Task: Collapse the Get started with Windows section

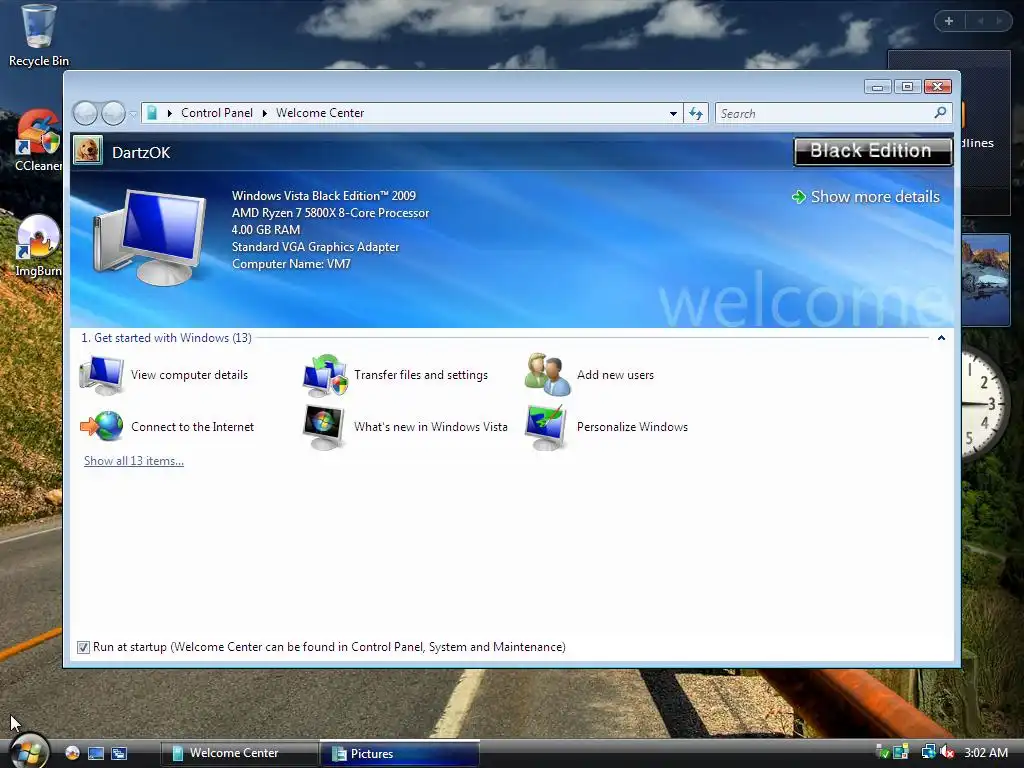Action: pyautogui.click(x=941, y=338)
